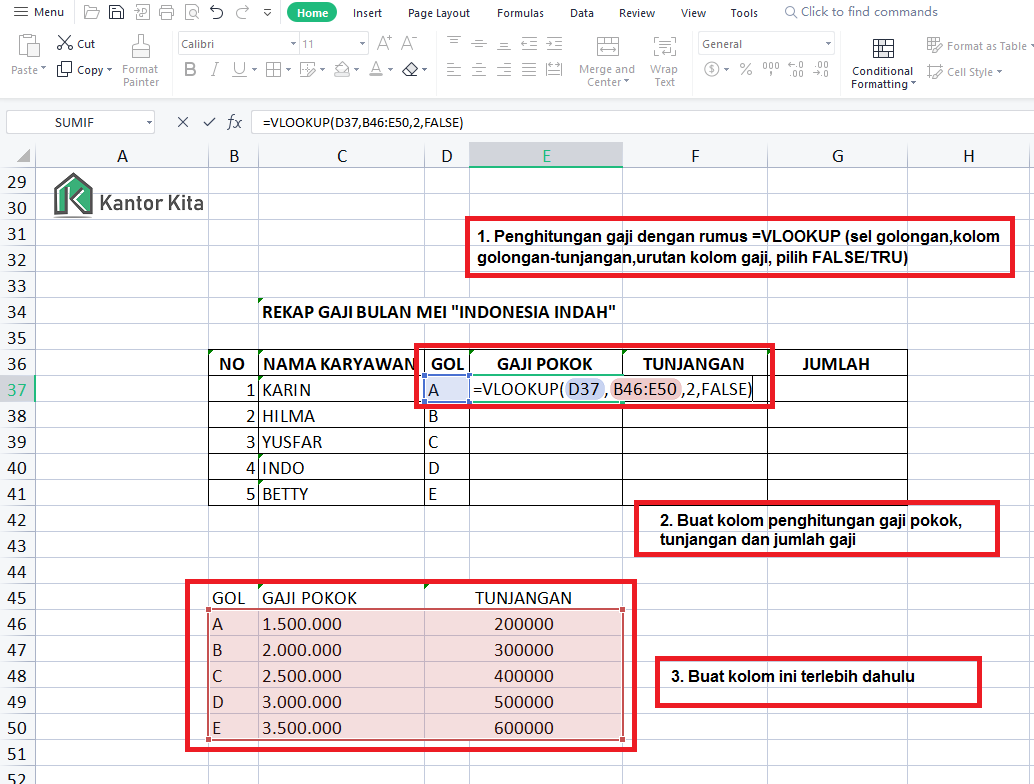Save the workbook with the floppy disk icon
This screenshot has height=784, width=1034.
[x=116, y=12]
